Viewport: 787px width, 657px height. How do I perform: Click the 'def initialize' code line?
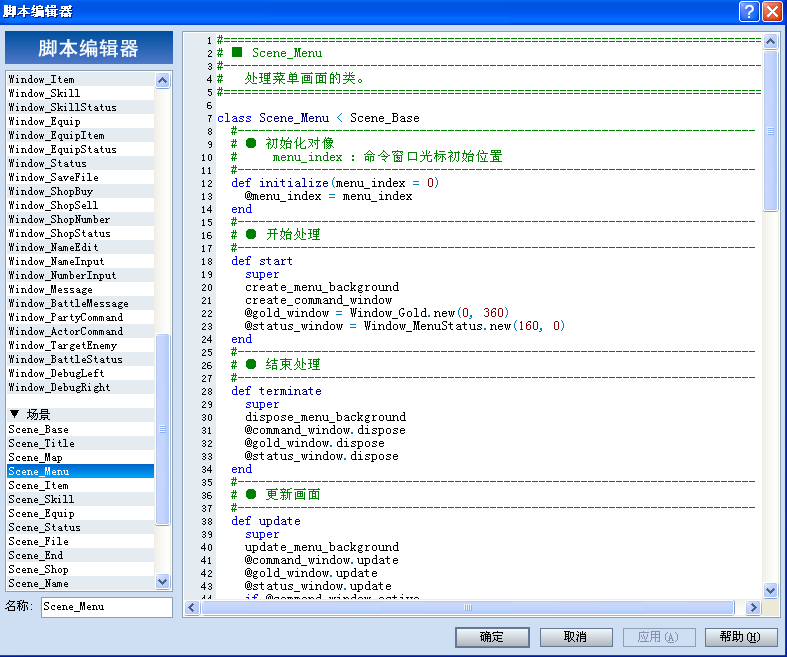[335, 183]
